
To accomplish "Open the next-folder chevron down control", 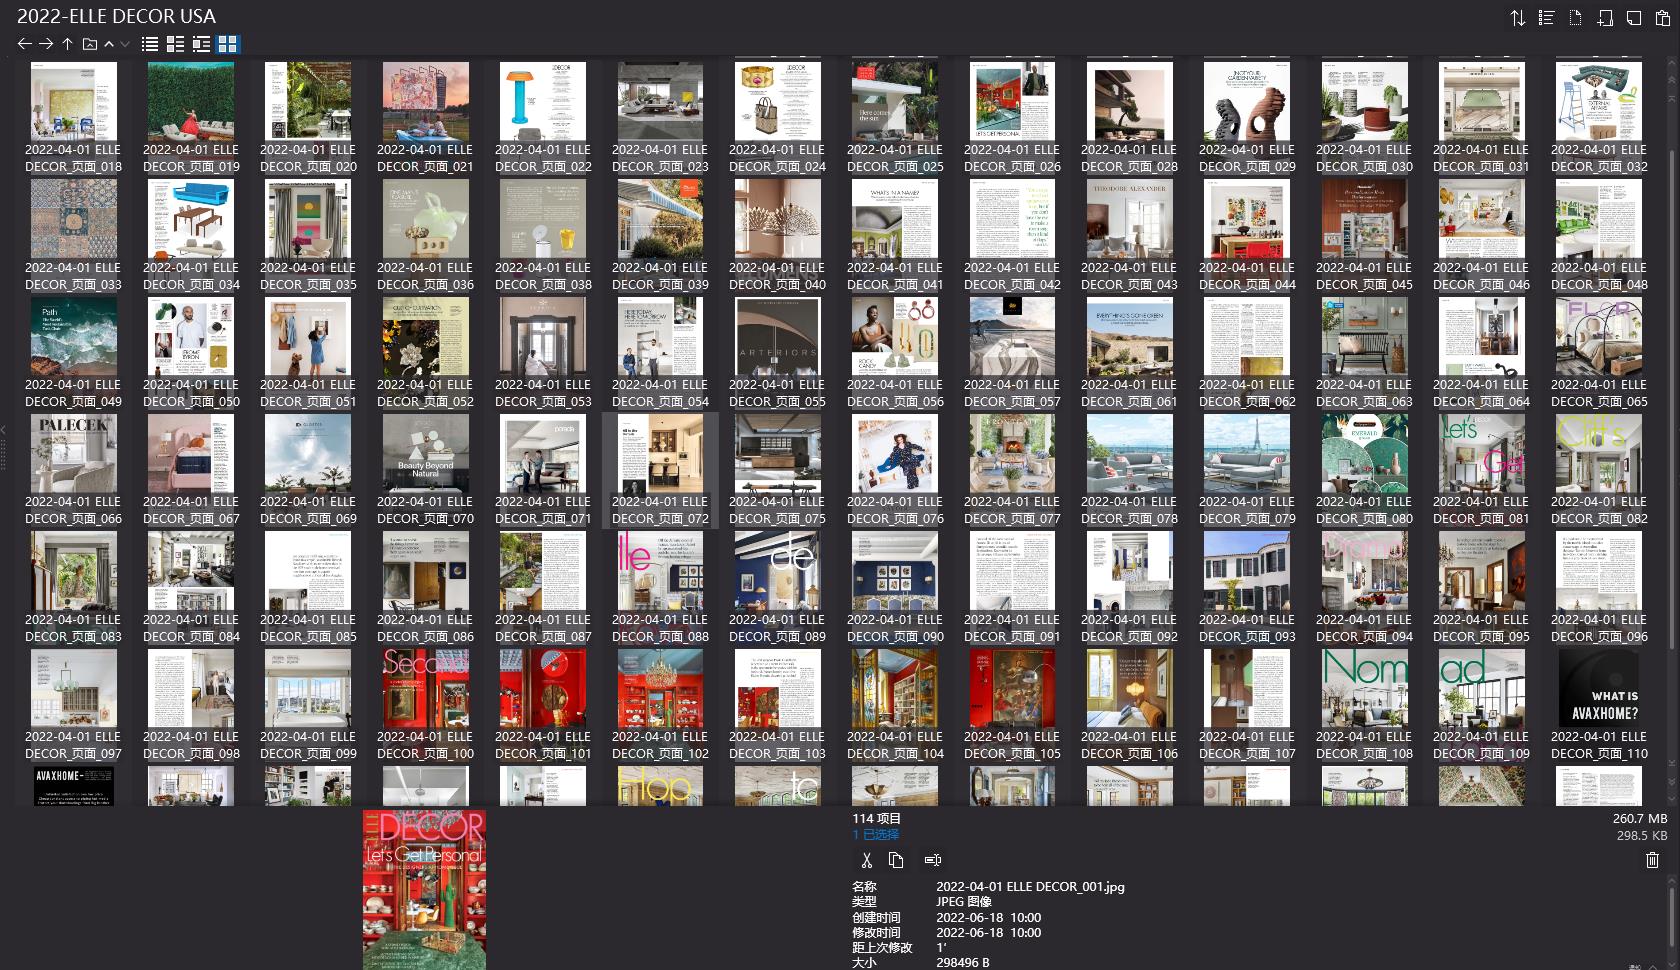I will point(124,43).
